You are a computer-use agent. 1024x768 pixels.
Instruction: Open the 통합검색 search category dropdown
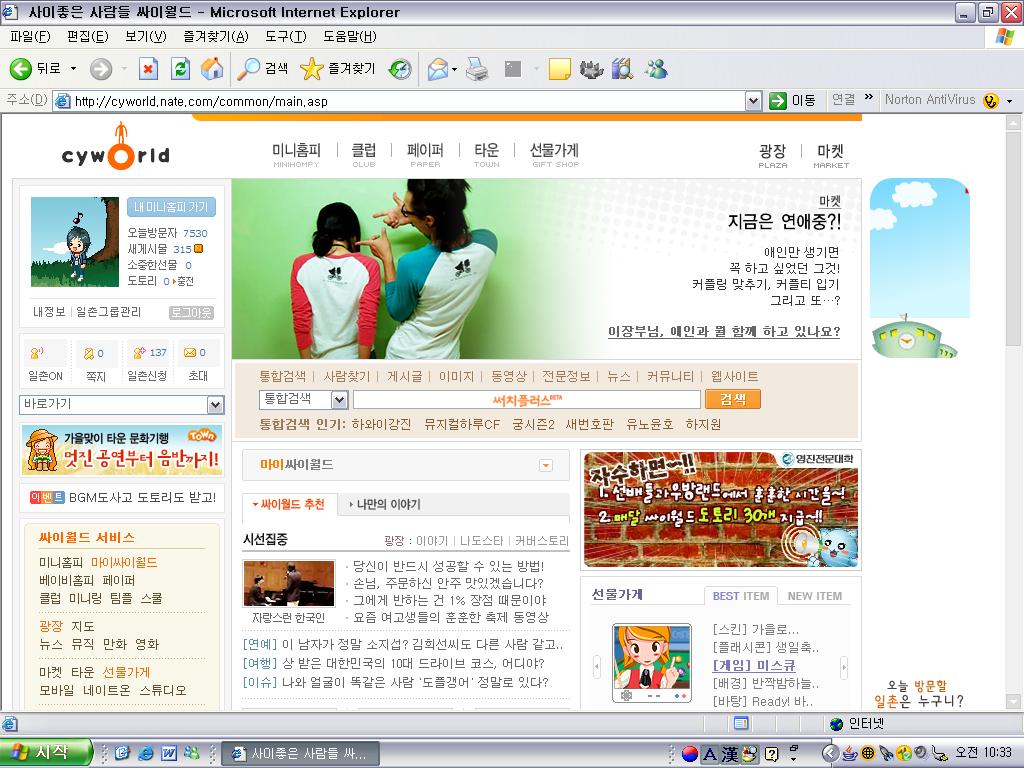pyautogui.click(x=340, y=400)
